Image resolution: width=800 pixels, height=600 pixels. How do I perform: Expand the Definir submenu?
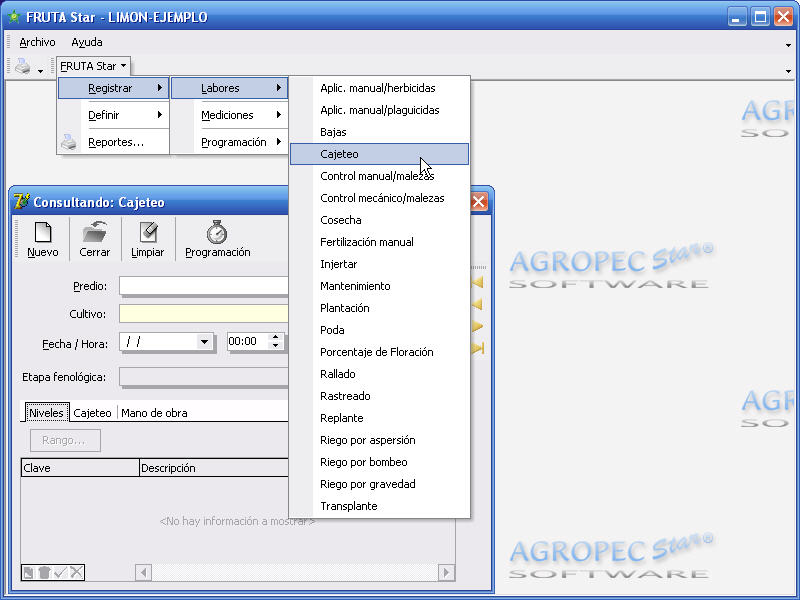pyautogui.click(x=113, y=115)
